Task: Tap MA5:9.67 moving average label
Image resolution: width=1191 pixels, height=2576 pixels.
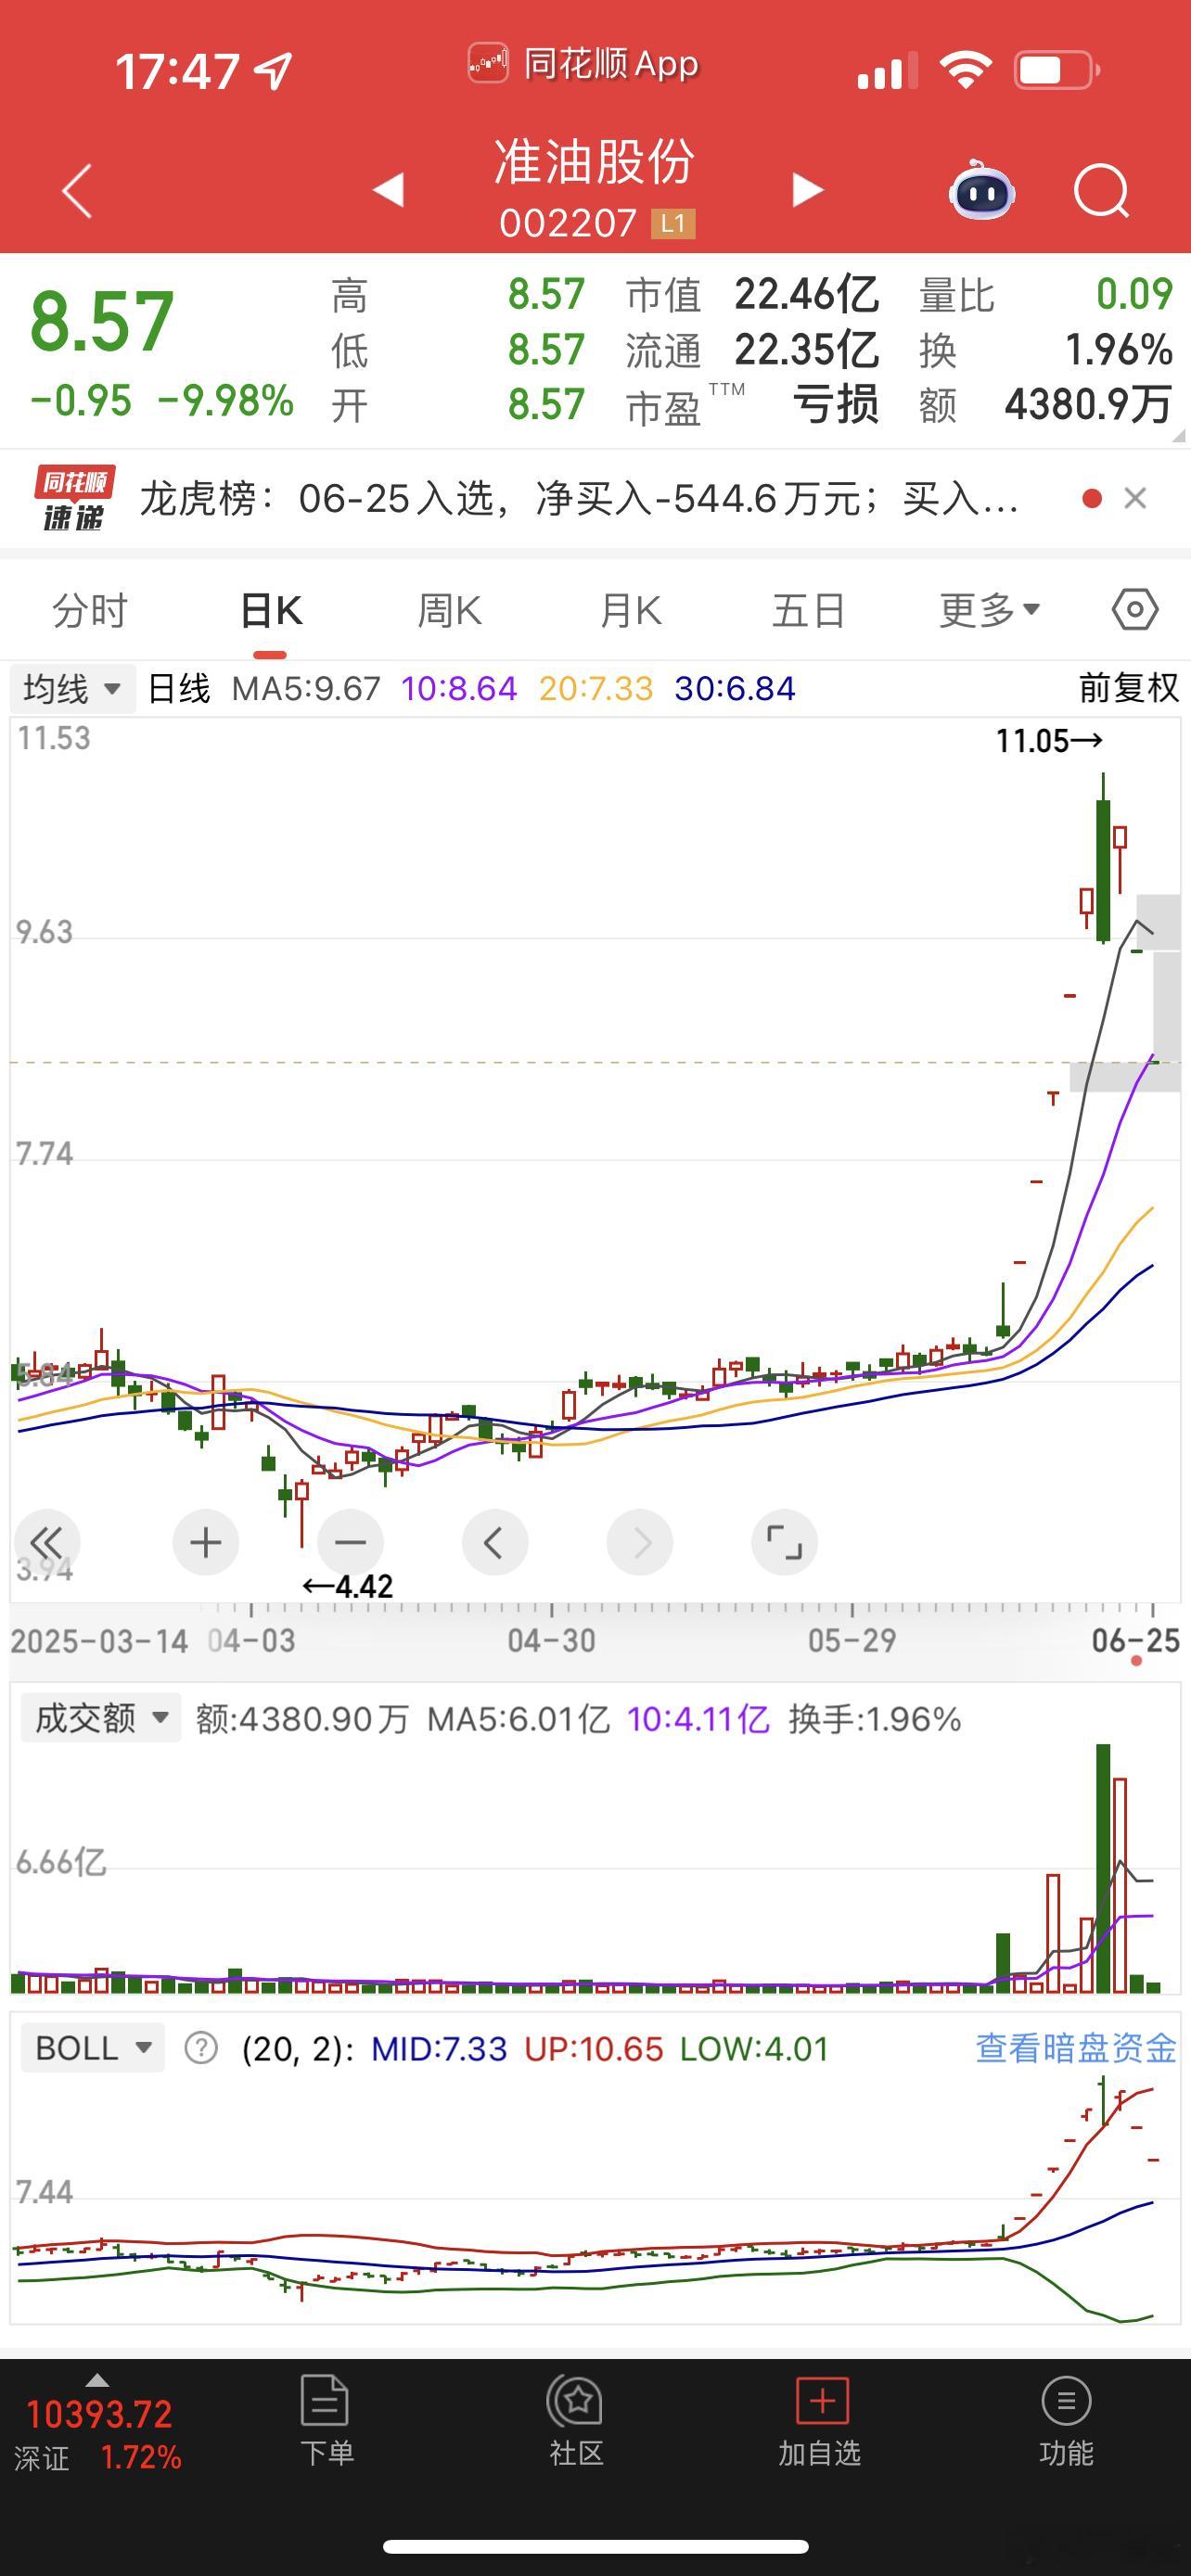Action: [306, 688]
